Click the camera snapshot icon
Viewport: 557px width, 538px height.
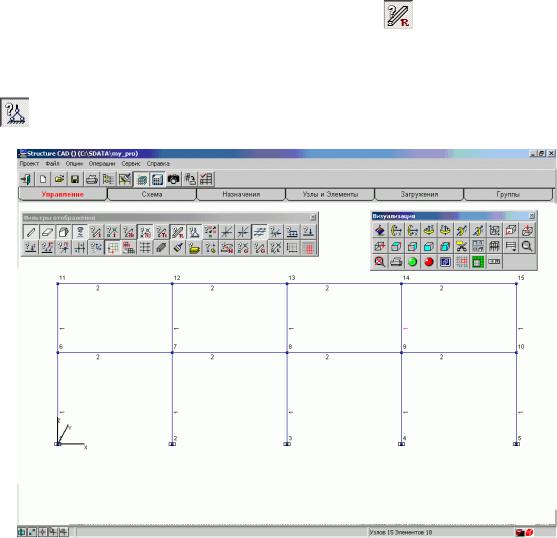pyautogui.click(x=173, y=179)
